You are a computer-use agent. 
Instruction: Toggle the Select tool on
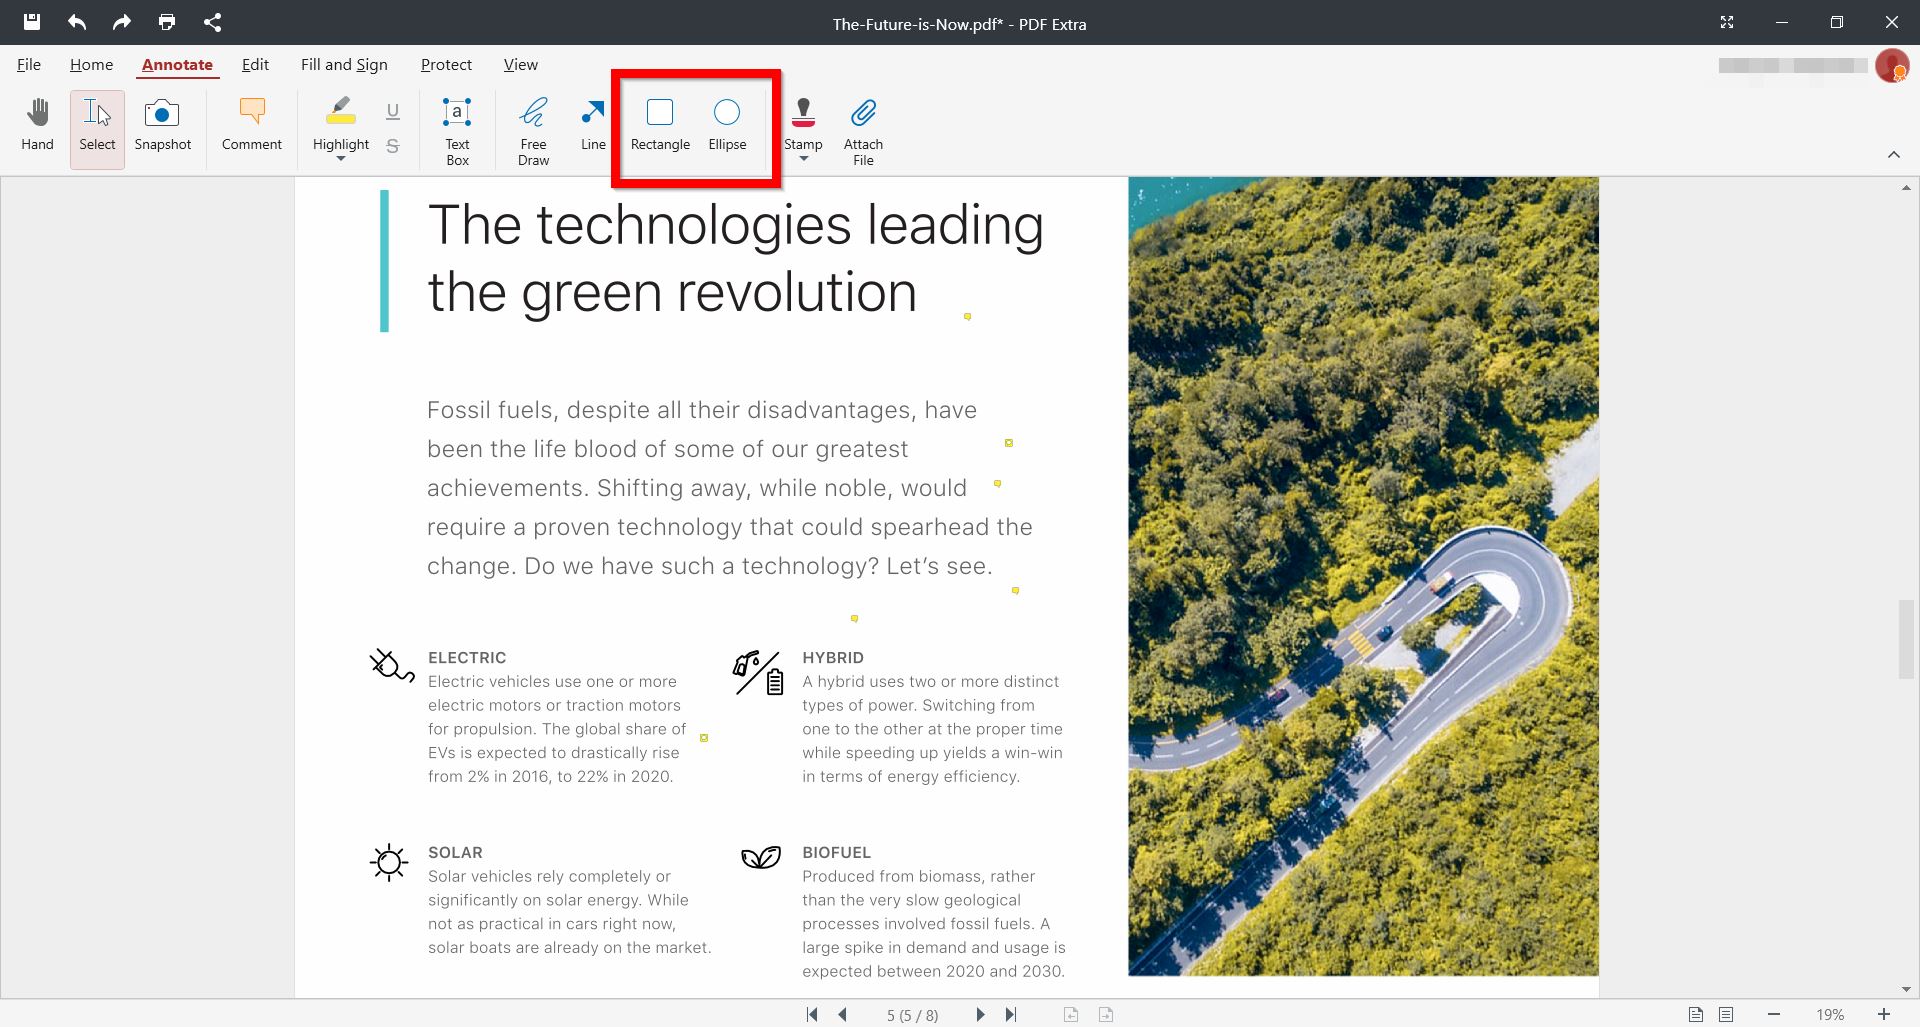coord(96,127)
